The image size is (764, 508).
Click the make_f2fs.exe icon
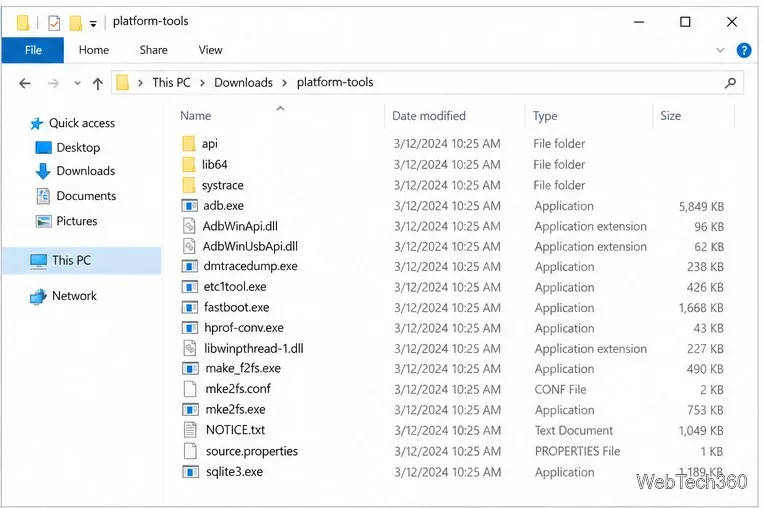[190, 369]
